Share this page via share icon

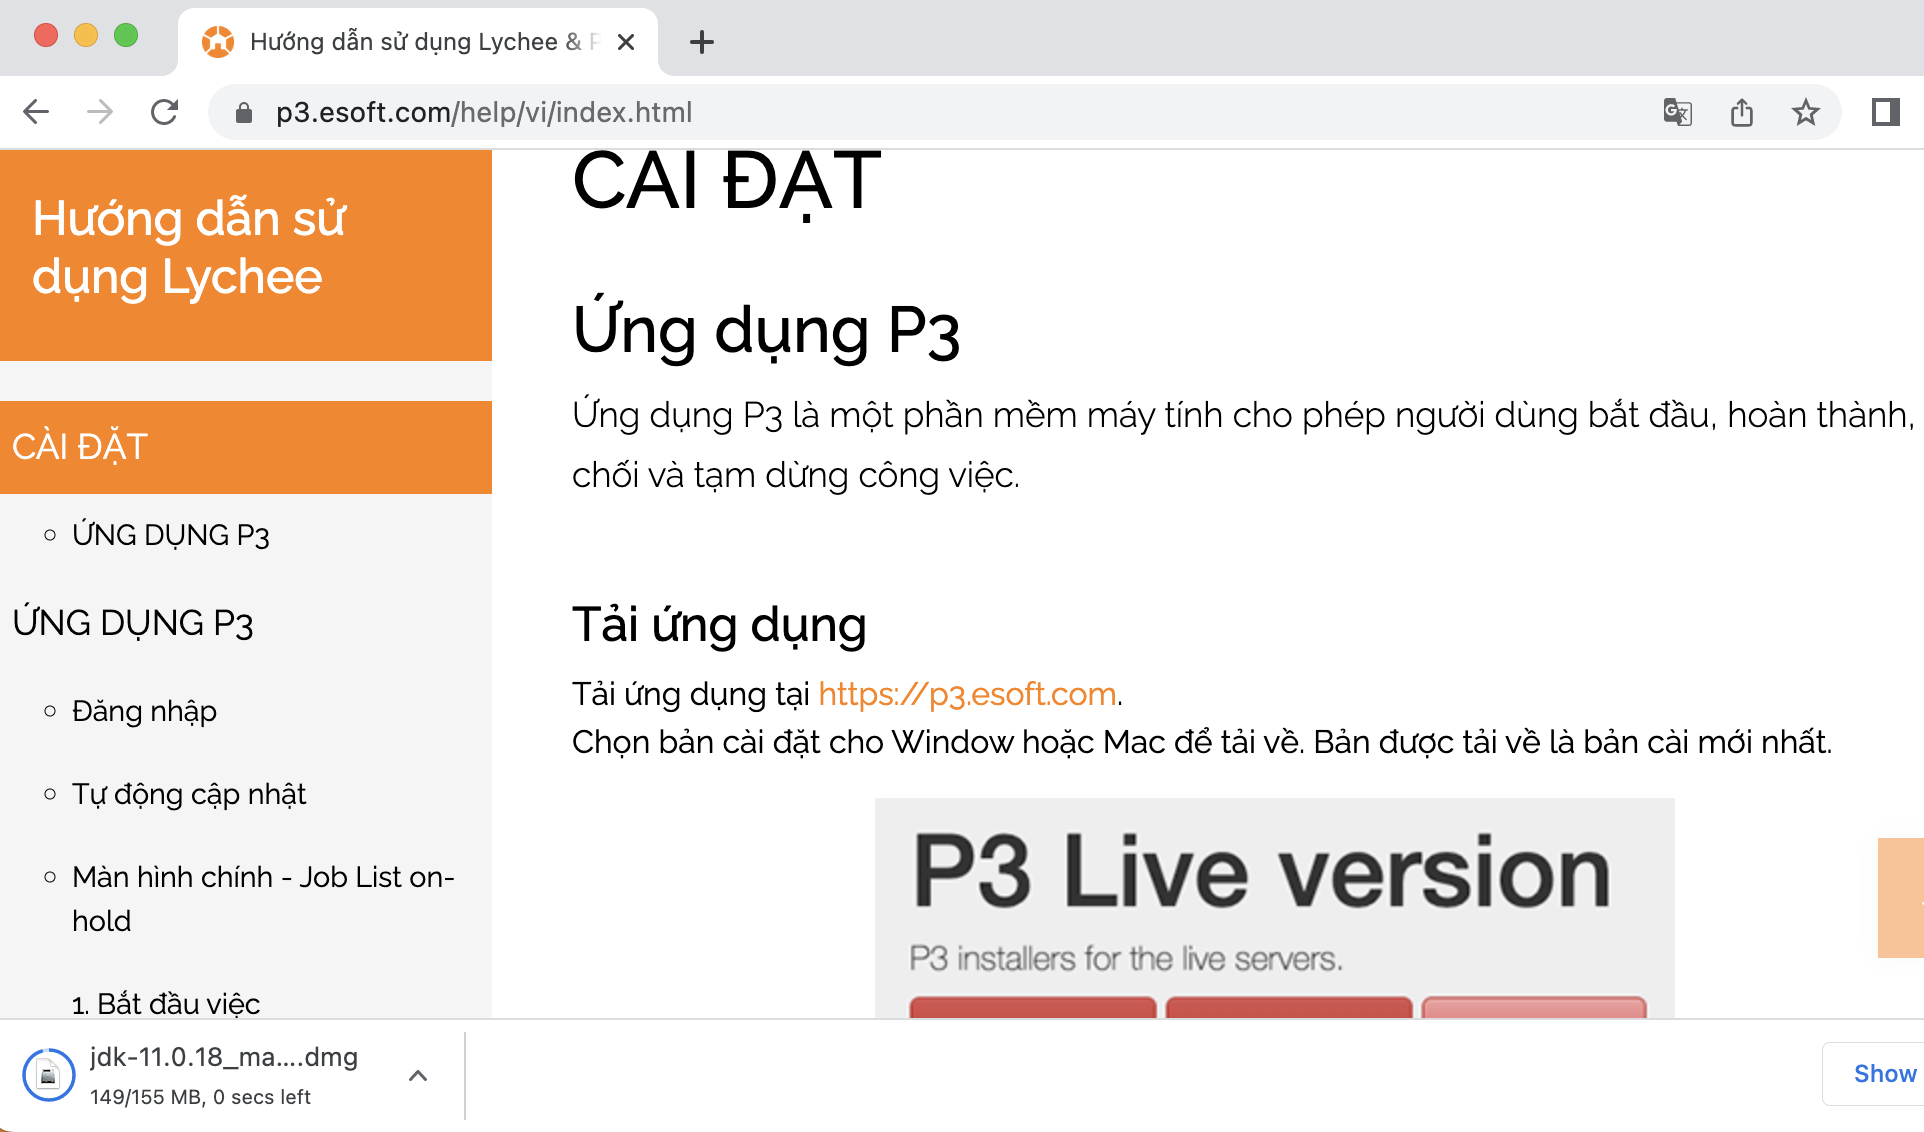[x=1742, y=112]
